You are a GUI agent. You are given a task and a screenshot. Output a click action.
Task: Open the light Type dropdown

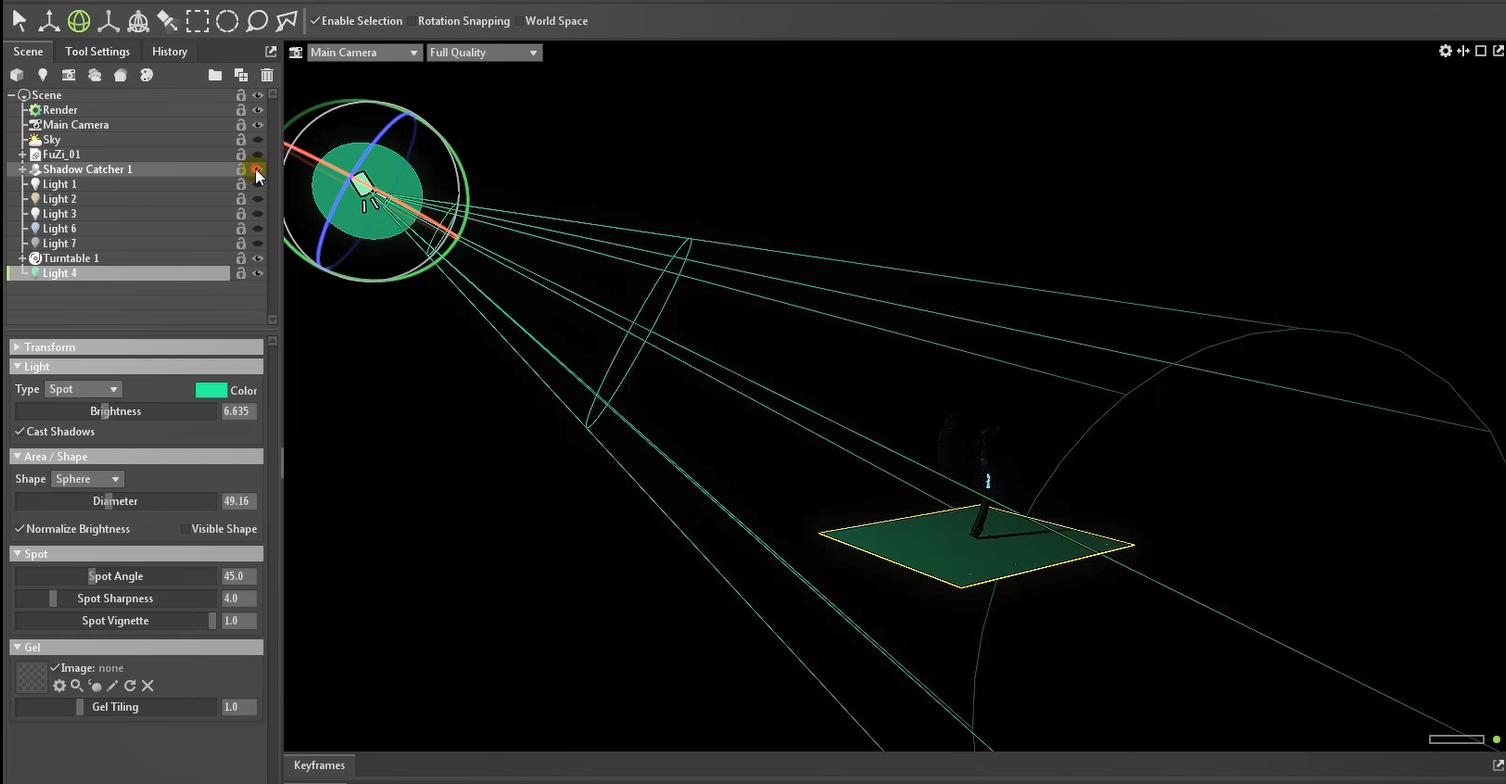[83, 389]
